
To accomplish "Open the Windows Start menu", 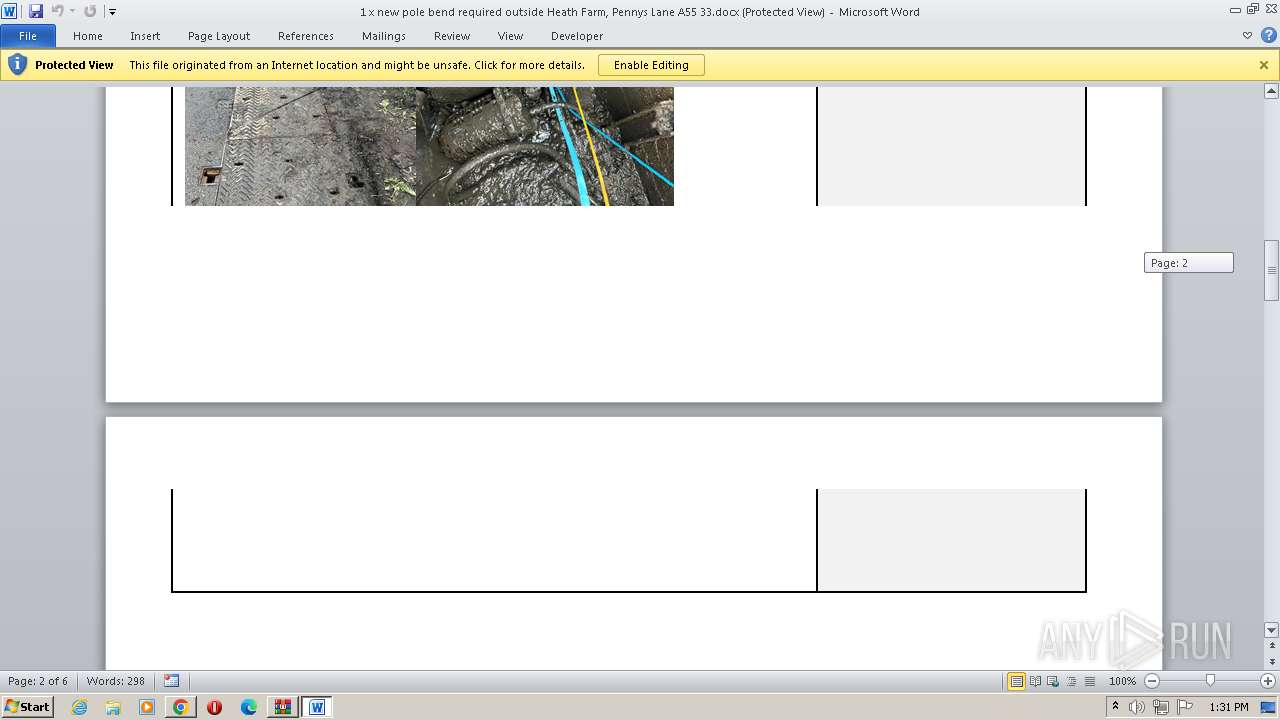I will tap(27, 707).
